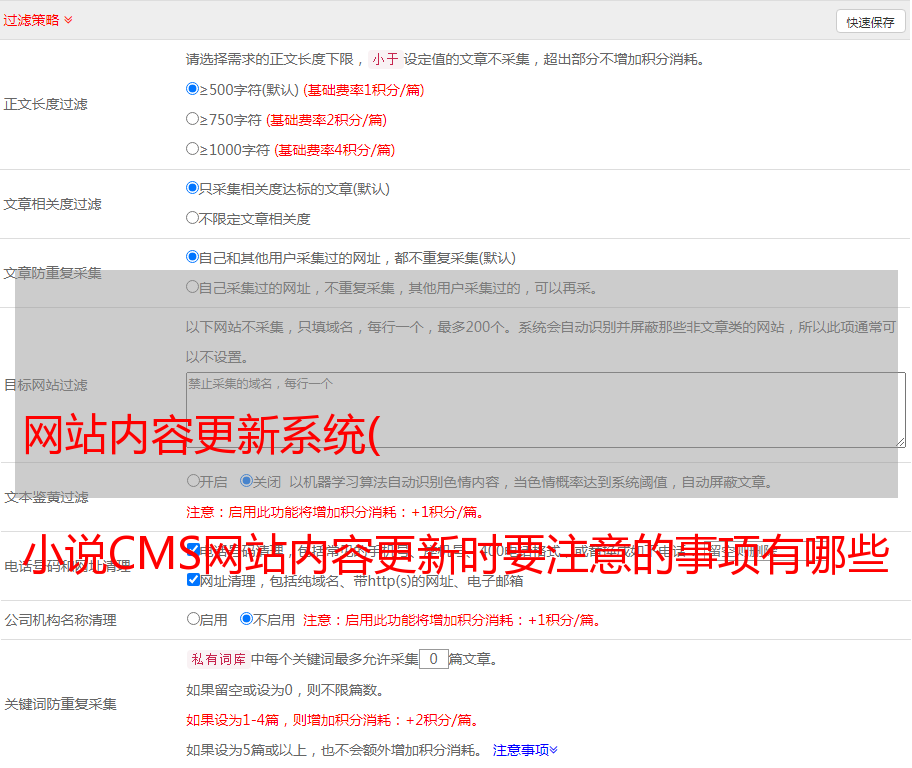Select 不启用 for 公司机构名称清理
The width and height of the screenshot is (912, 768).
tap(247, 618)
